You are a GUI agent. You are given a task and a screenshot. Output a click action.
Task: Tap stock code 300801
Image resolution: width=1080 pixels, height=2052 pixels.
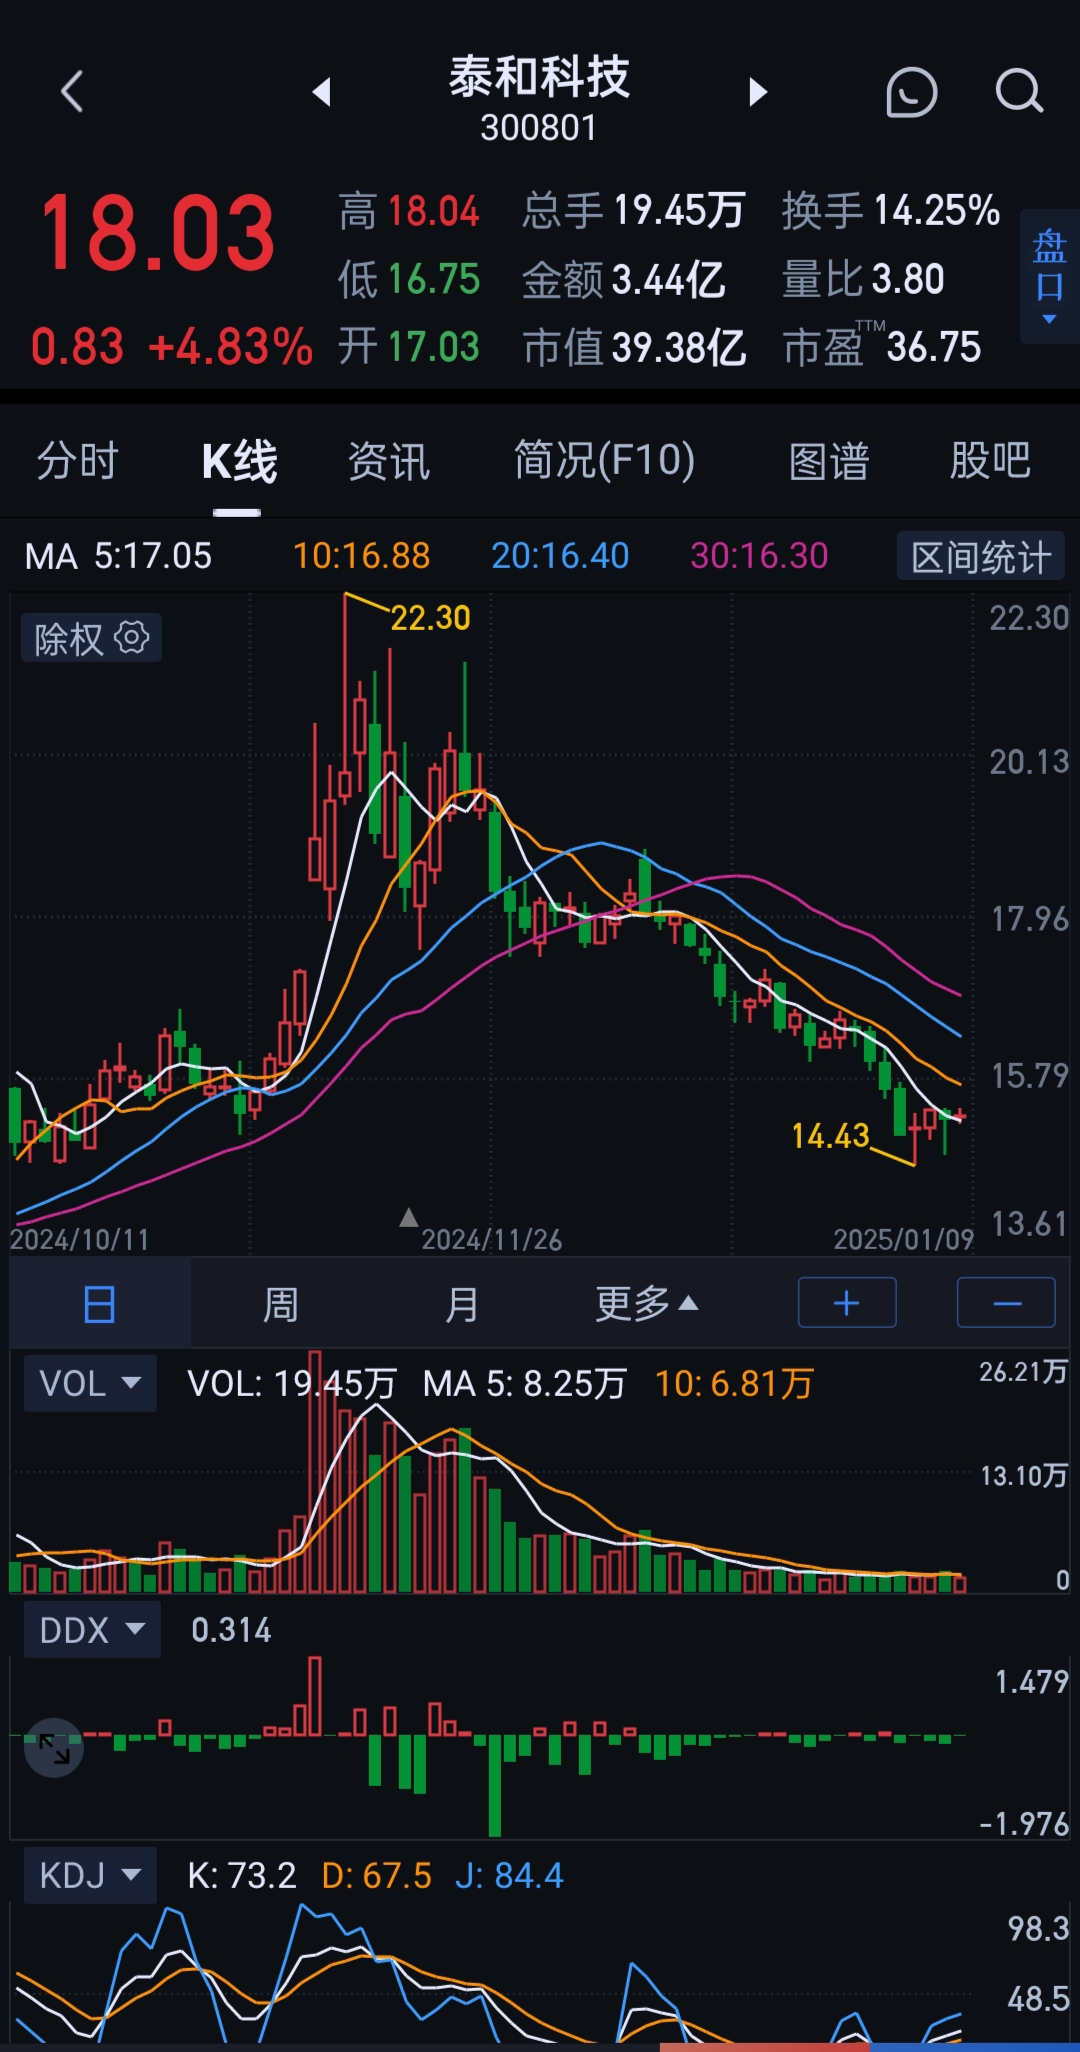(538, 128)
